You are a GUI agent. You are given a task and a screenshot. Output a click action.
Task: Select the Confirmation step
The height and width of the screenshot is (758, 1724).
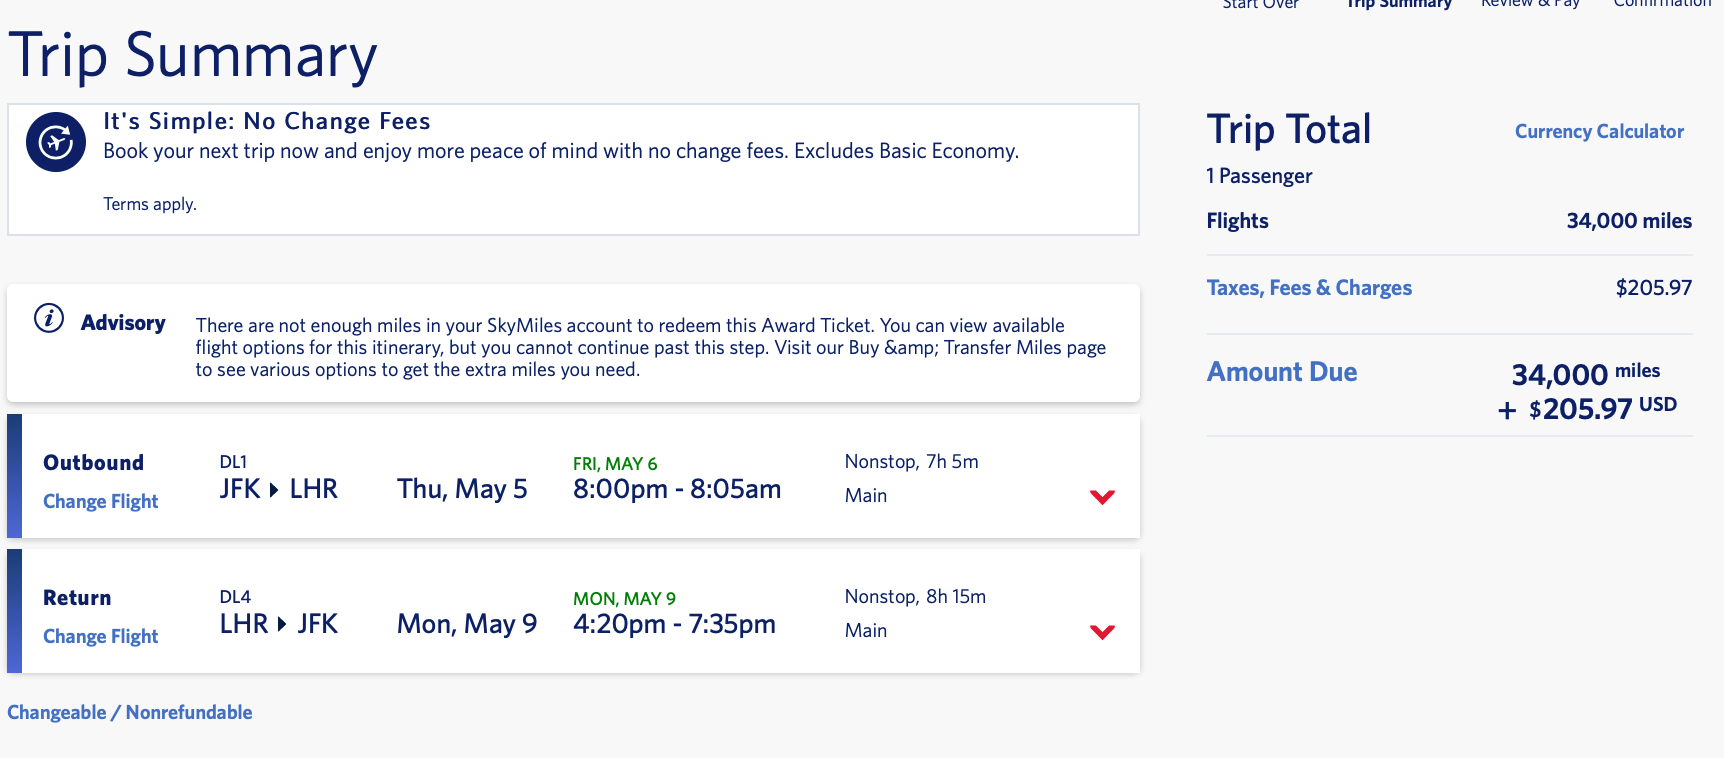pos(1662,5)
